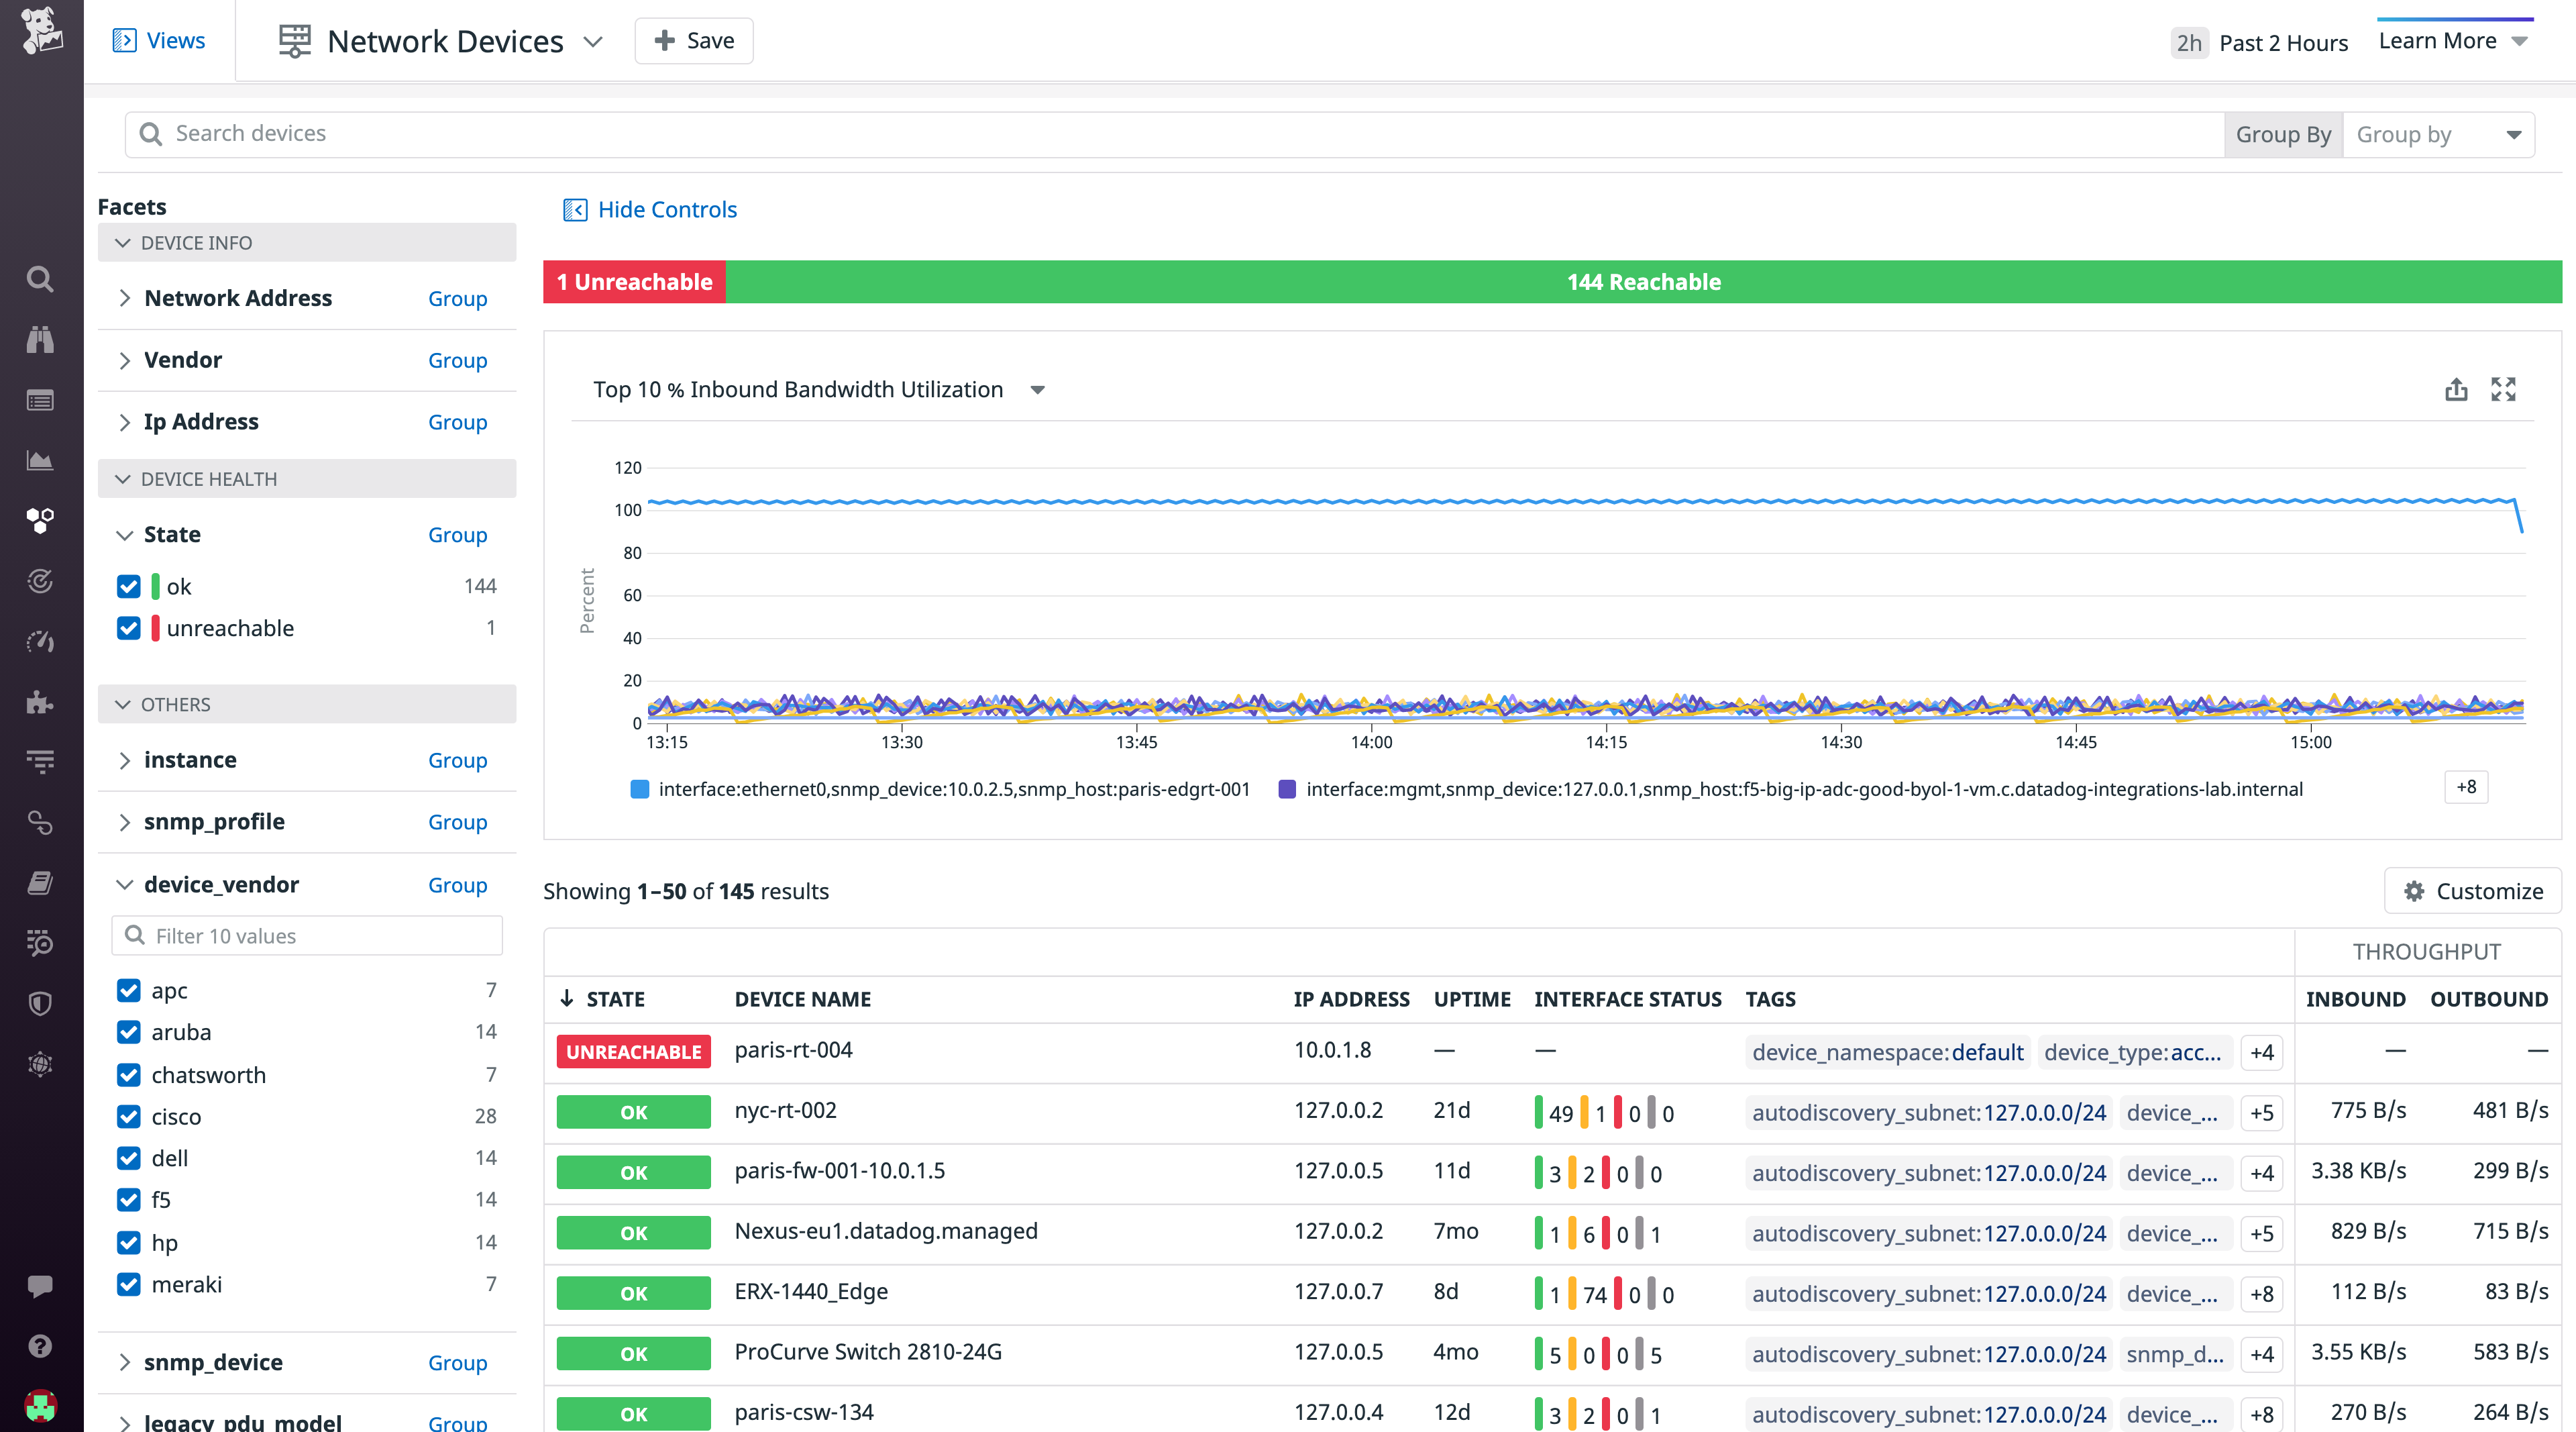The height and width of the screenshot is (1432, 2576).
Task: Open Watchdog via the binoculars sidebar icon
Action: [40, 340]
